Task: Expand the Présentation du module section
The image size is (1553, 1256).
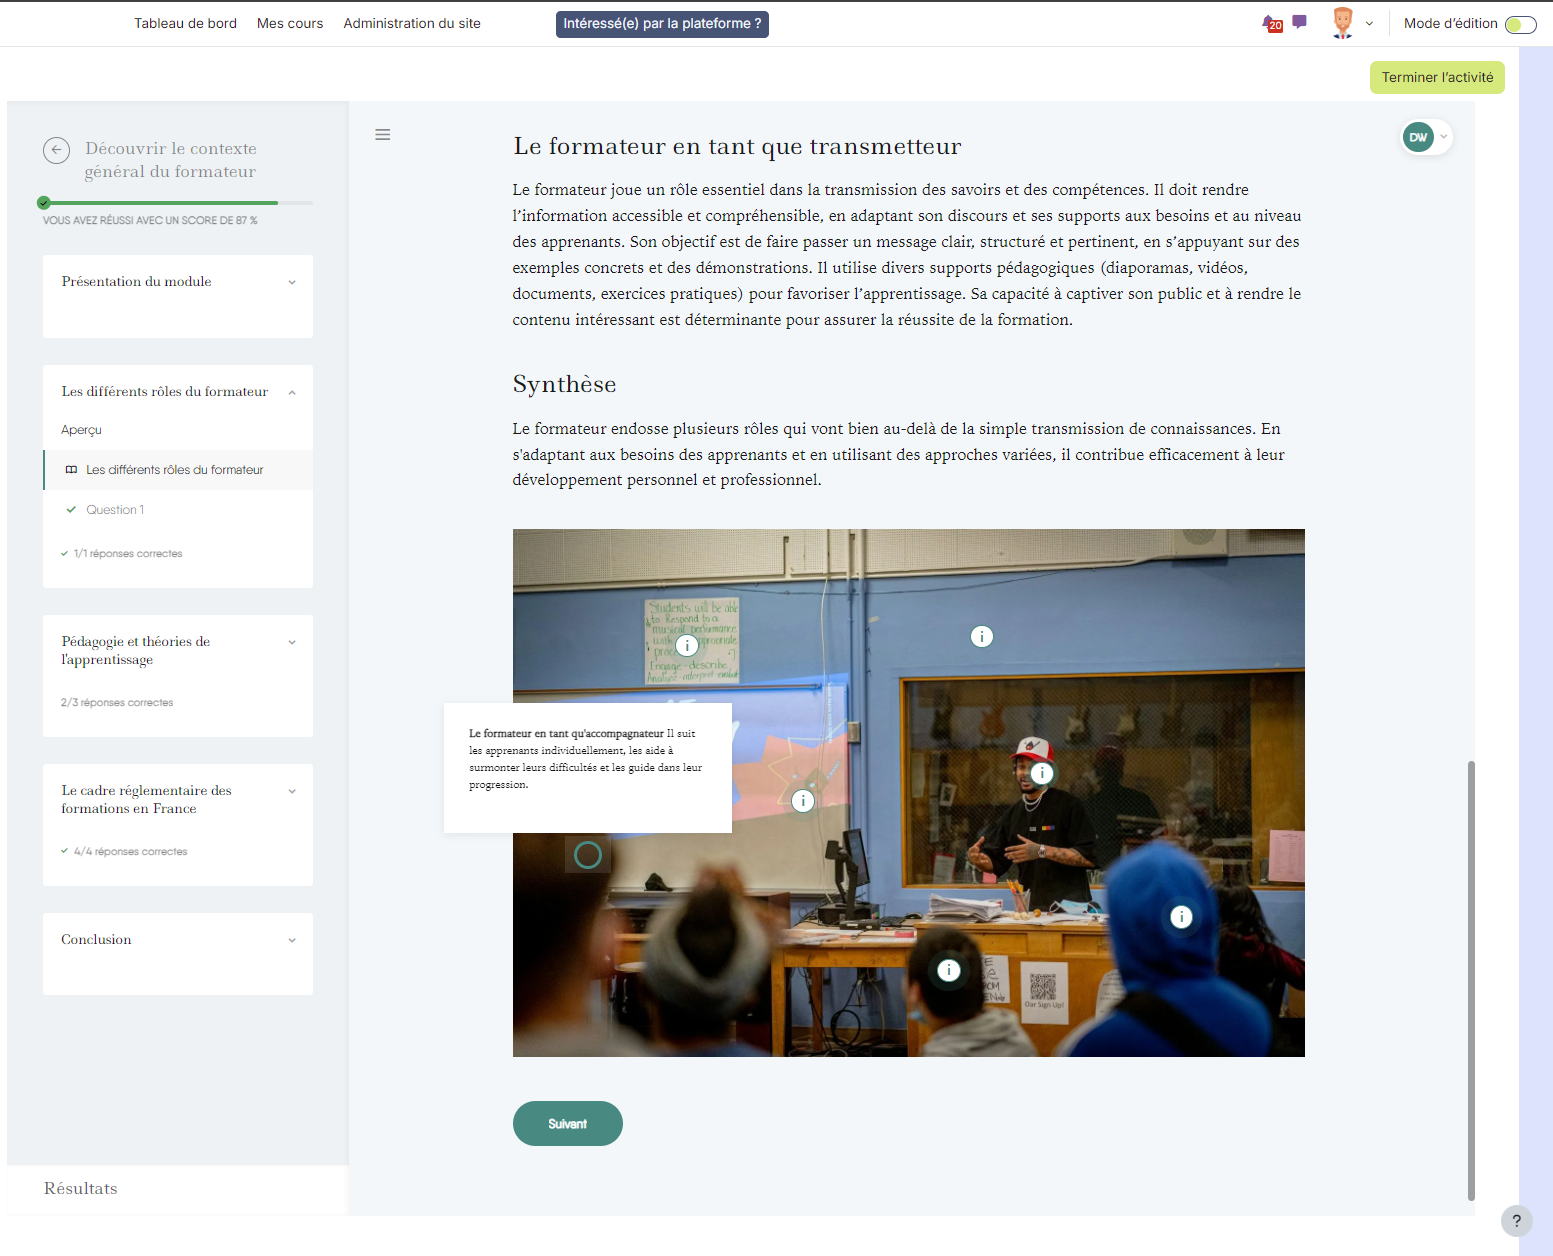Action: (291, 282)
